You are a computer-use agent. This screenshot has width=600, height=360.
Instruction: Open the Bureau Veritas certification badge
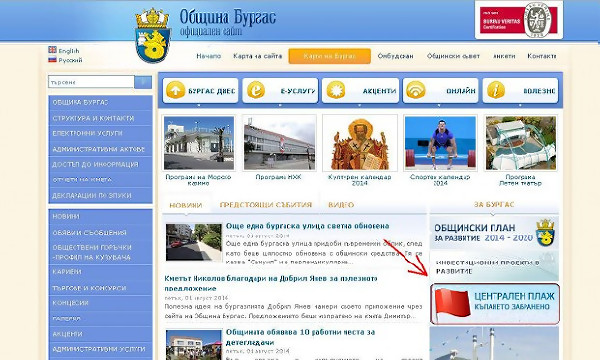(x=518, y=20)
